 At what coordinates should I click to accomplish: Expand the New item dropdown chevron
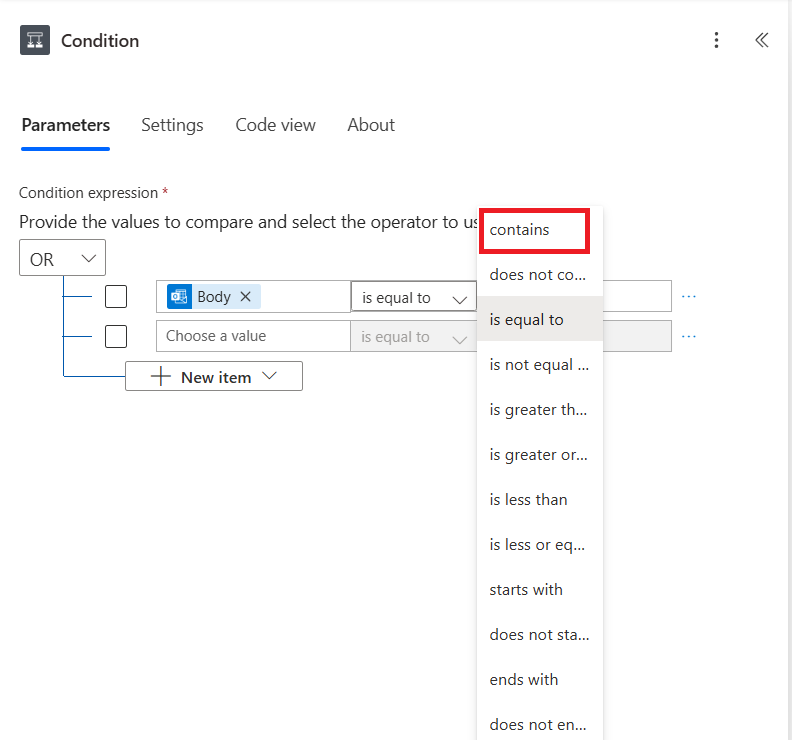click(270, 376)
